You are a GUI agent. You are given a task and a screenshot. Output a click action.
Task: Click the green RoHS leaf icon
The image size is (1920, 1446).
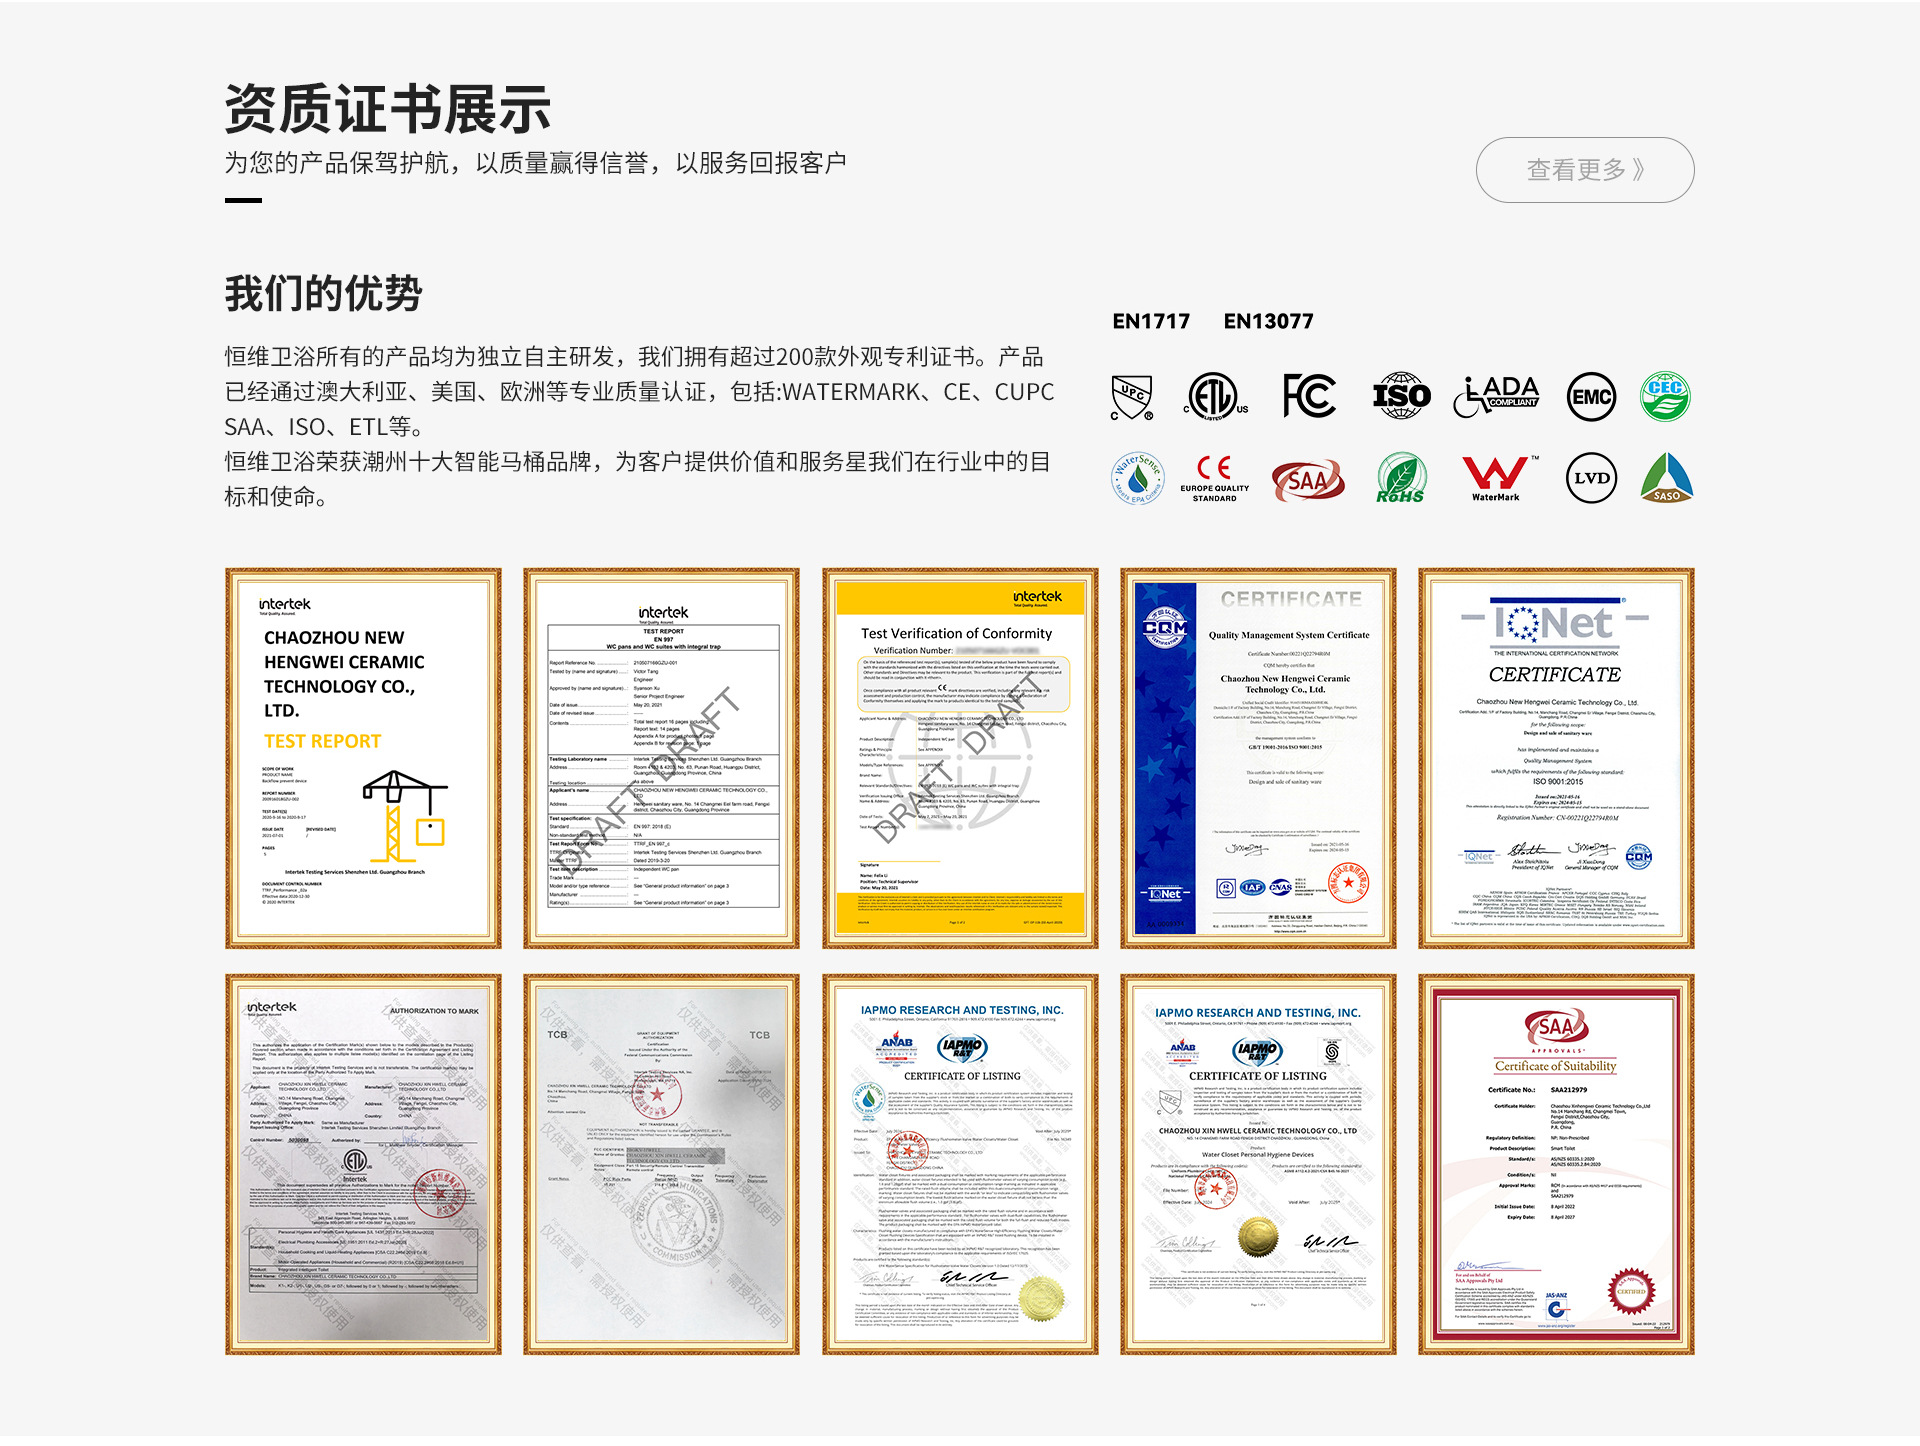[x=1401, y=478]
